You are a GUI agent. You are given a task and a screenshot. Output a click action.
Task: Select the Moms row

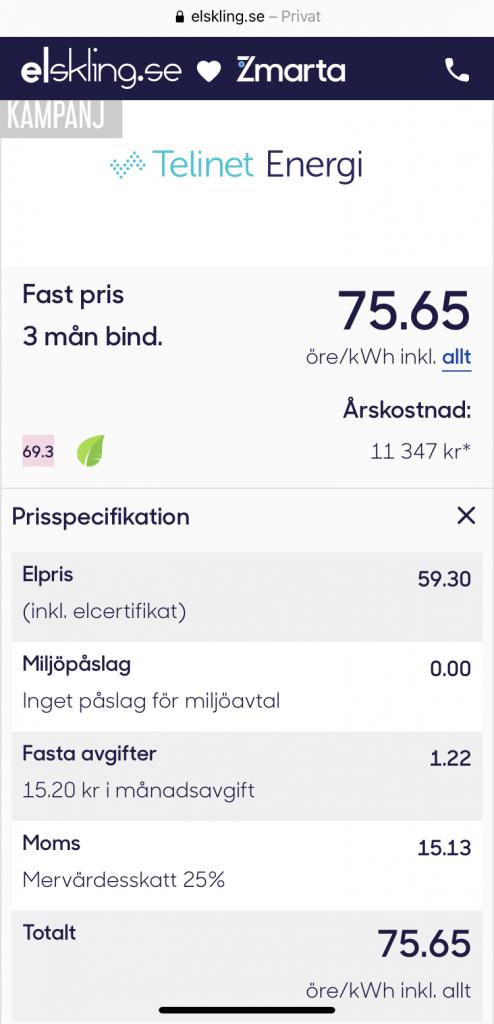pyautogui.click(x=247, y=865)
